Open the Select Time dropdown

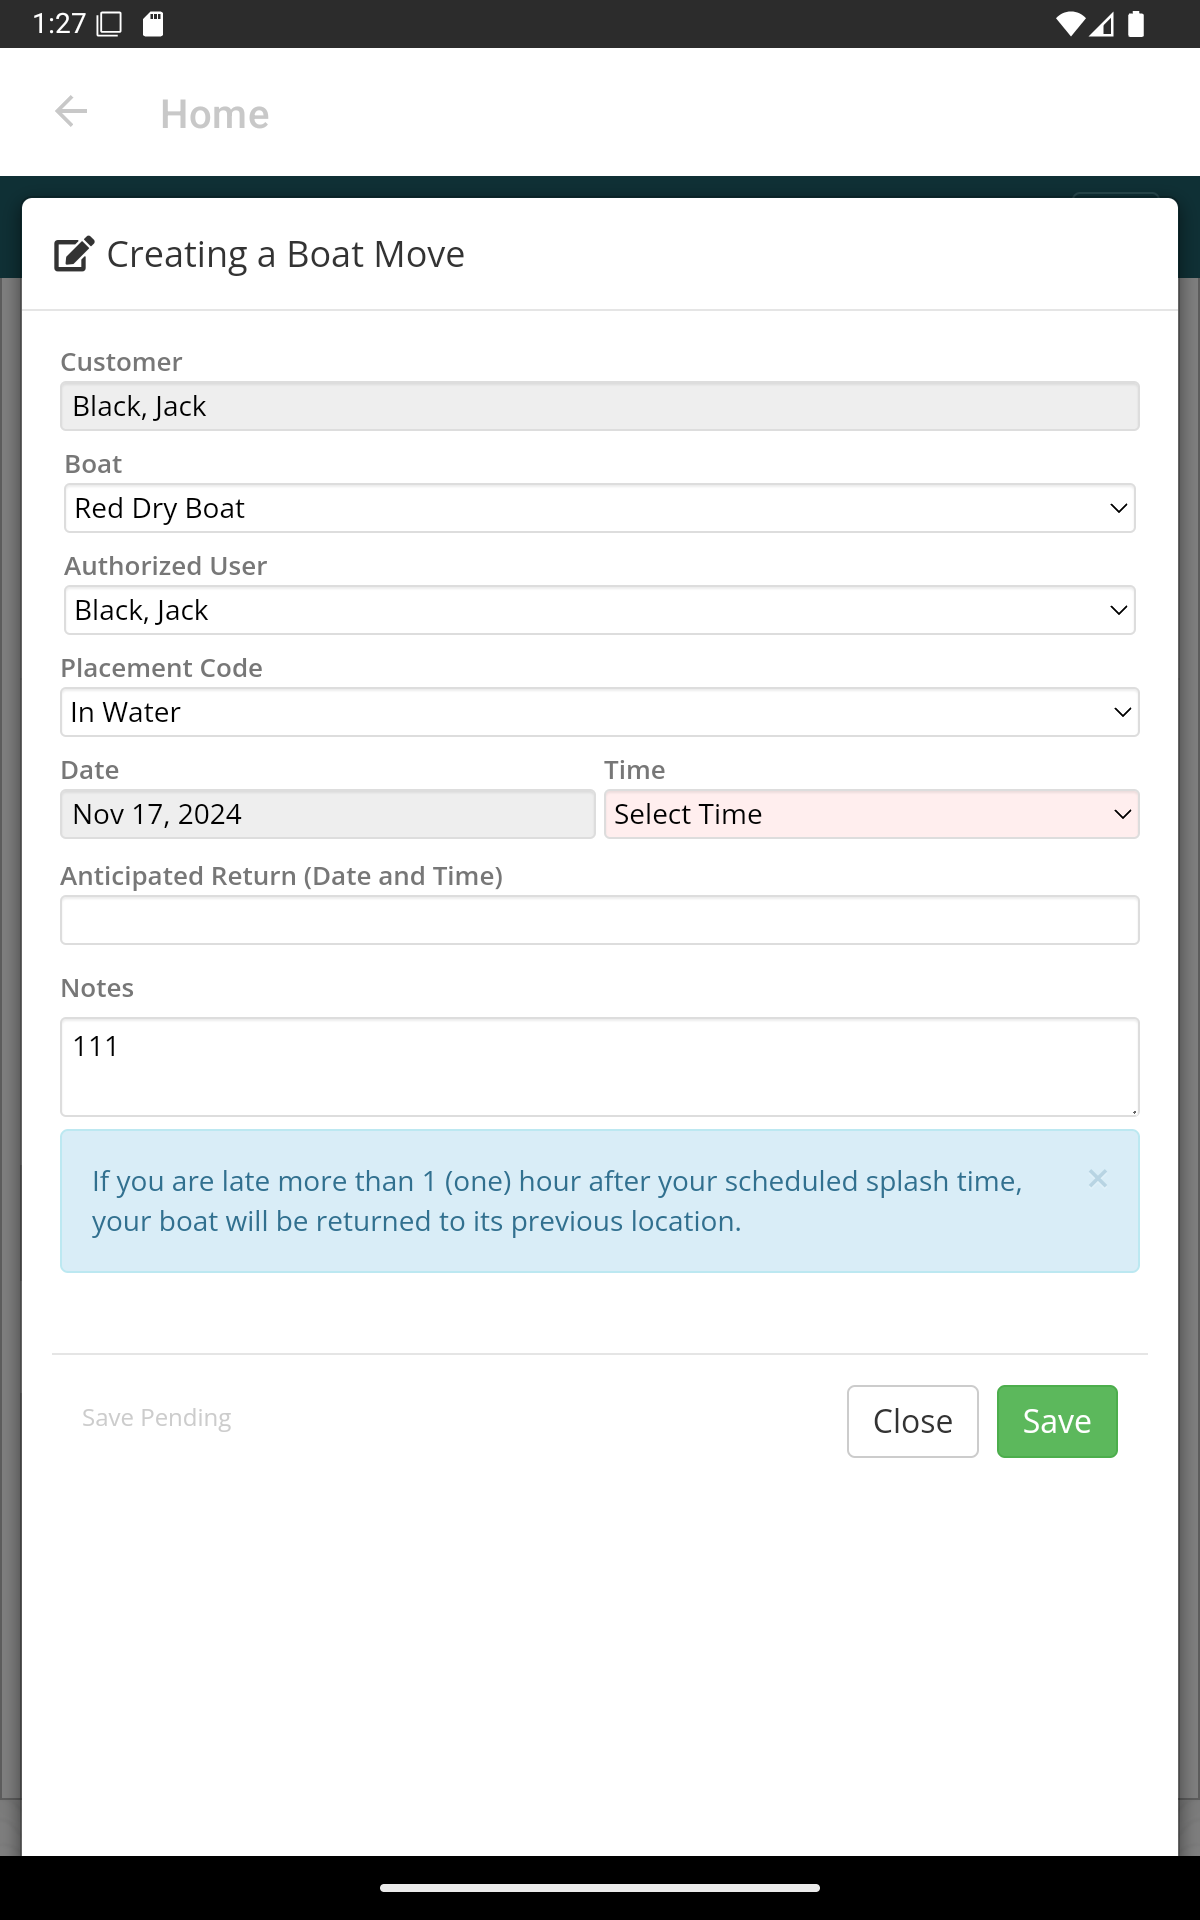[872, 814]
